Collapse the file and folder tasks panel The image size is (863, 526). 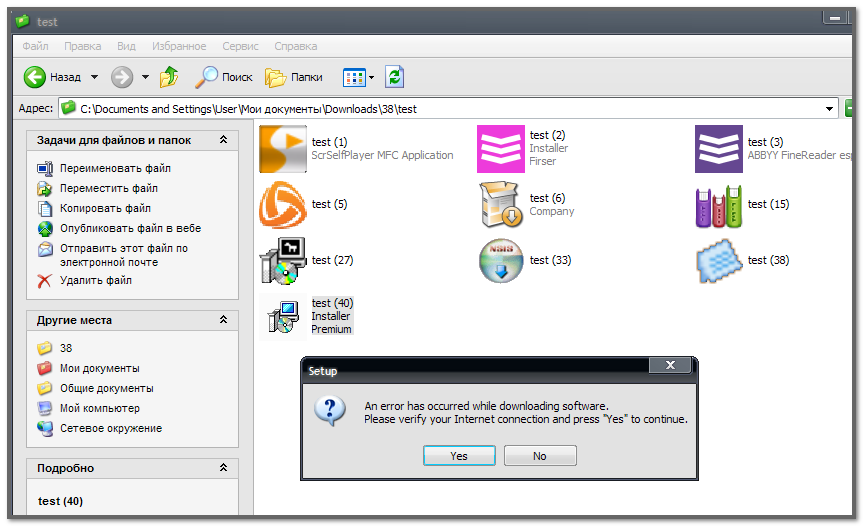223,141
